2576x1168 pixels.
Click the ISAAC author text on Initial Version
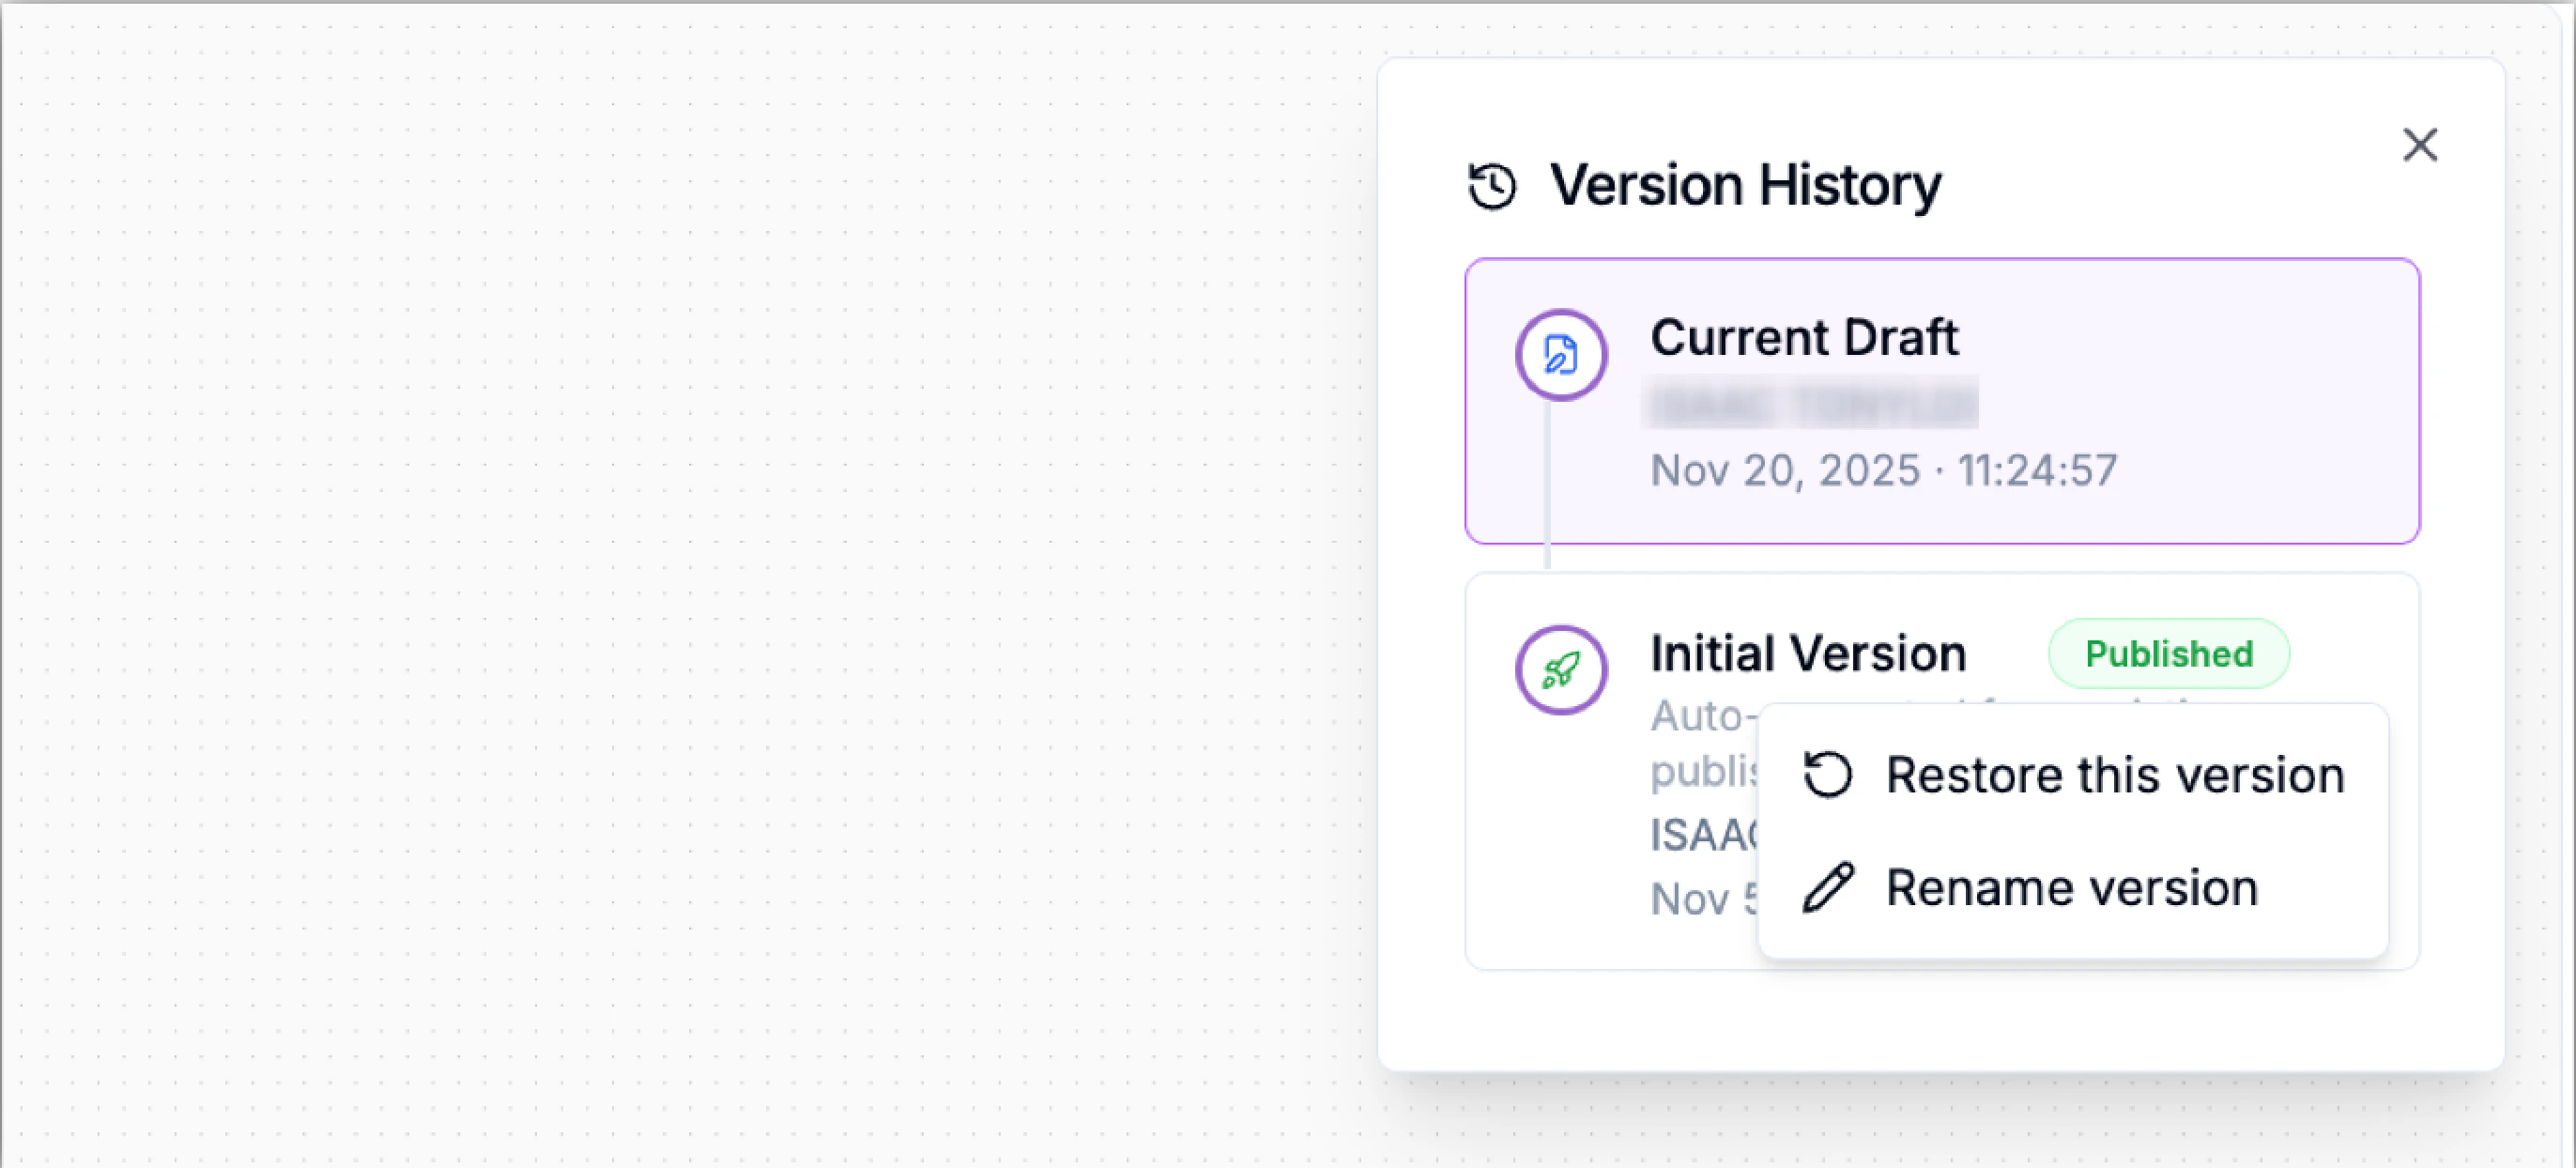point(1700,835)
